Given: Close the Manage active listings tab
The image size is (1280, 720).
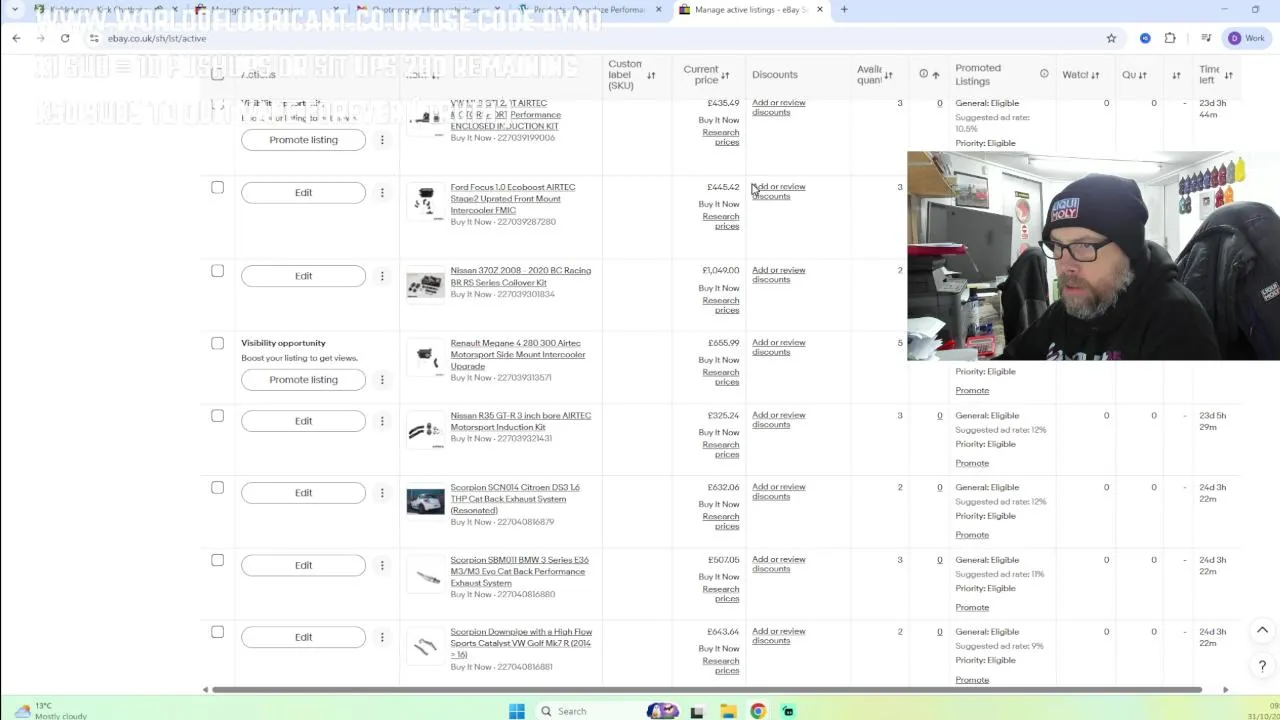Looking at the screenshot, I should click(x=819, y=9).
